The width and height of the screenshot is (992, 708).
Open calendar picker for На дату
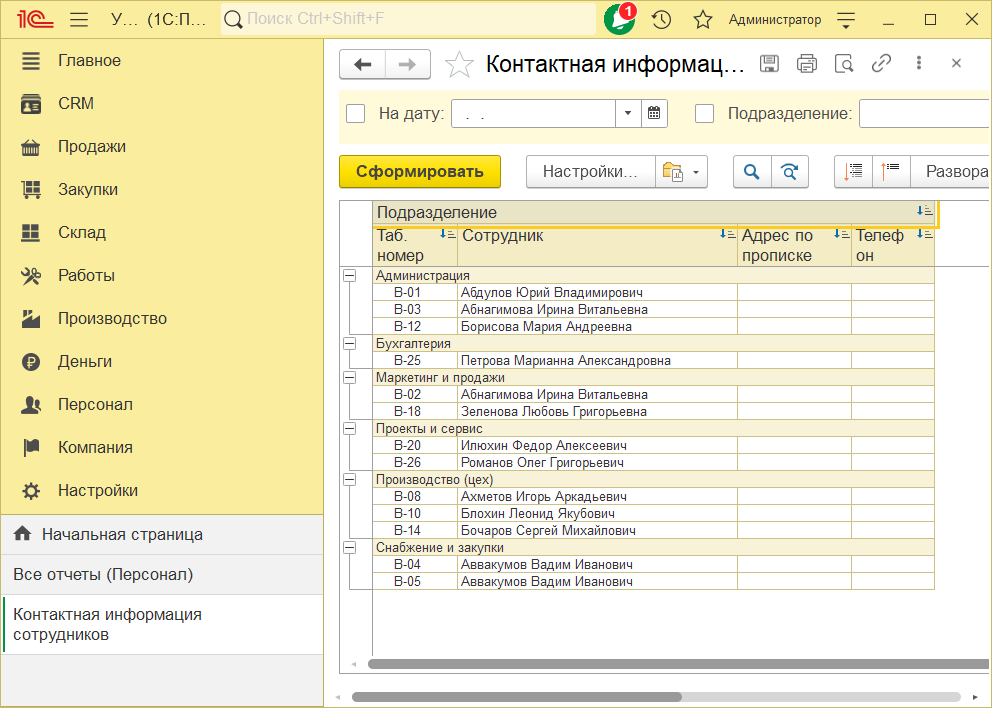coord(654,113)
